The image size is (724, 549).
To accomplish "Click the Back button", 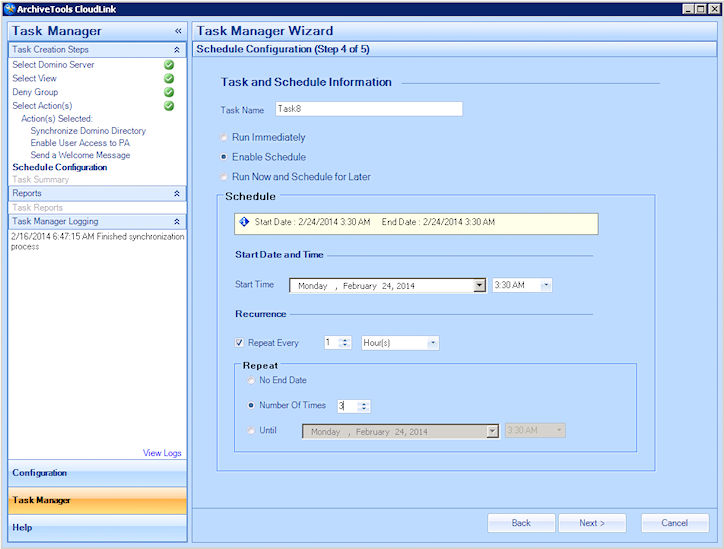I will pyautogui.click(x=521, y=523).
